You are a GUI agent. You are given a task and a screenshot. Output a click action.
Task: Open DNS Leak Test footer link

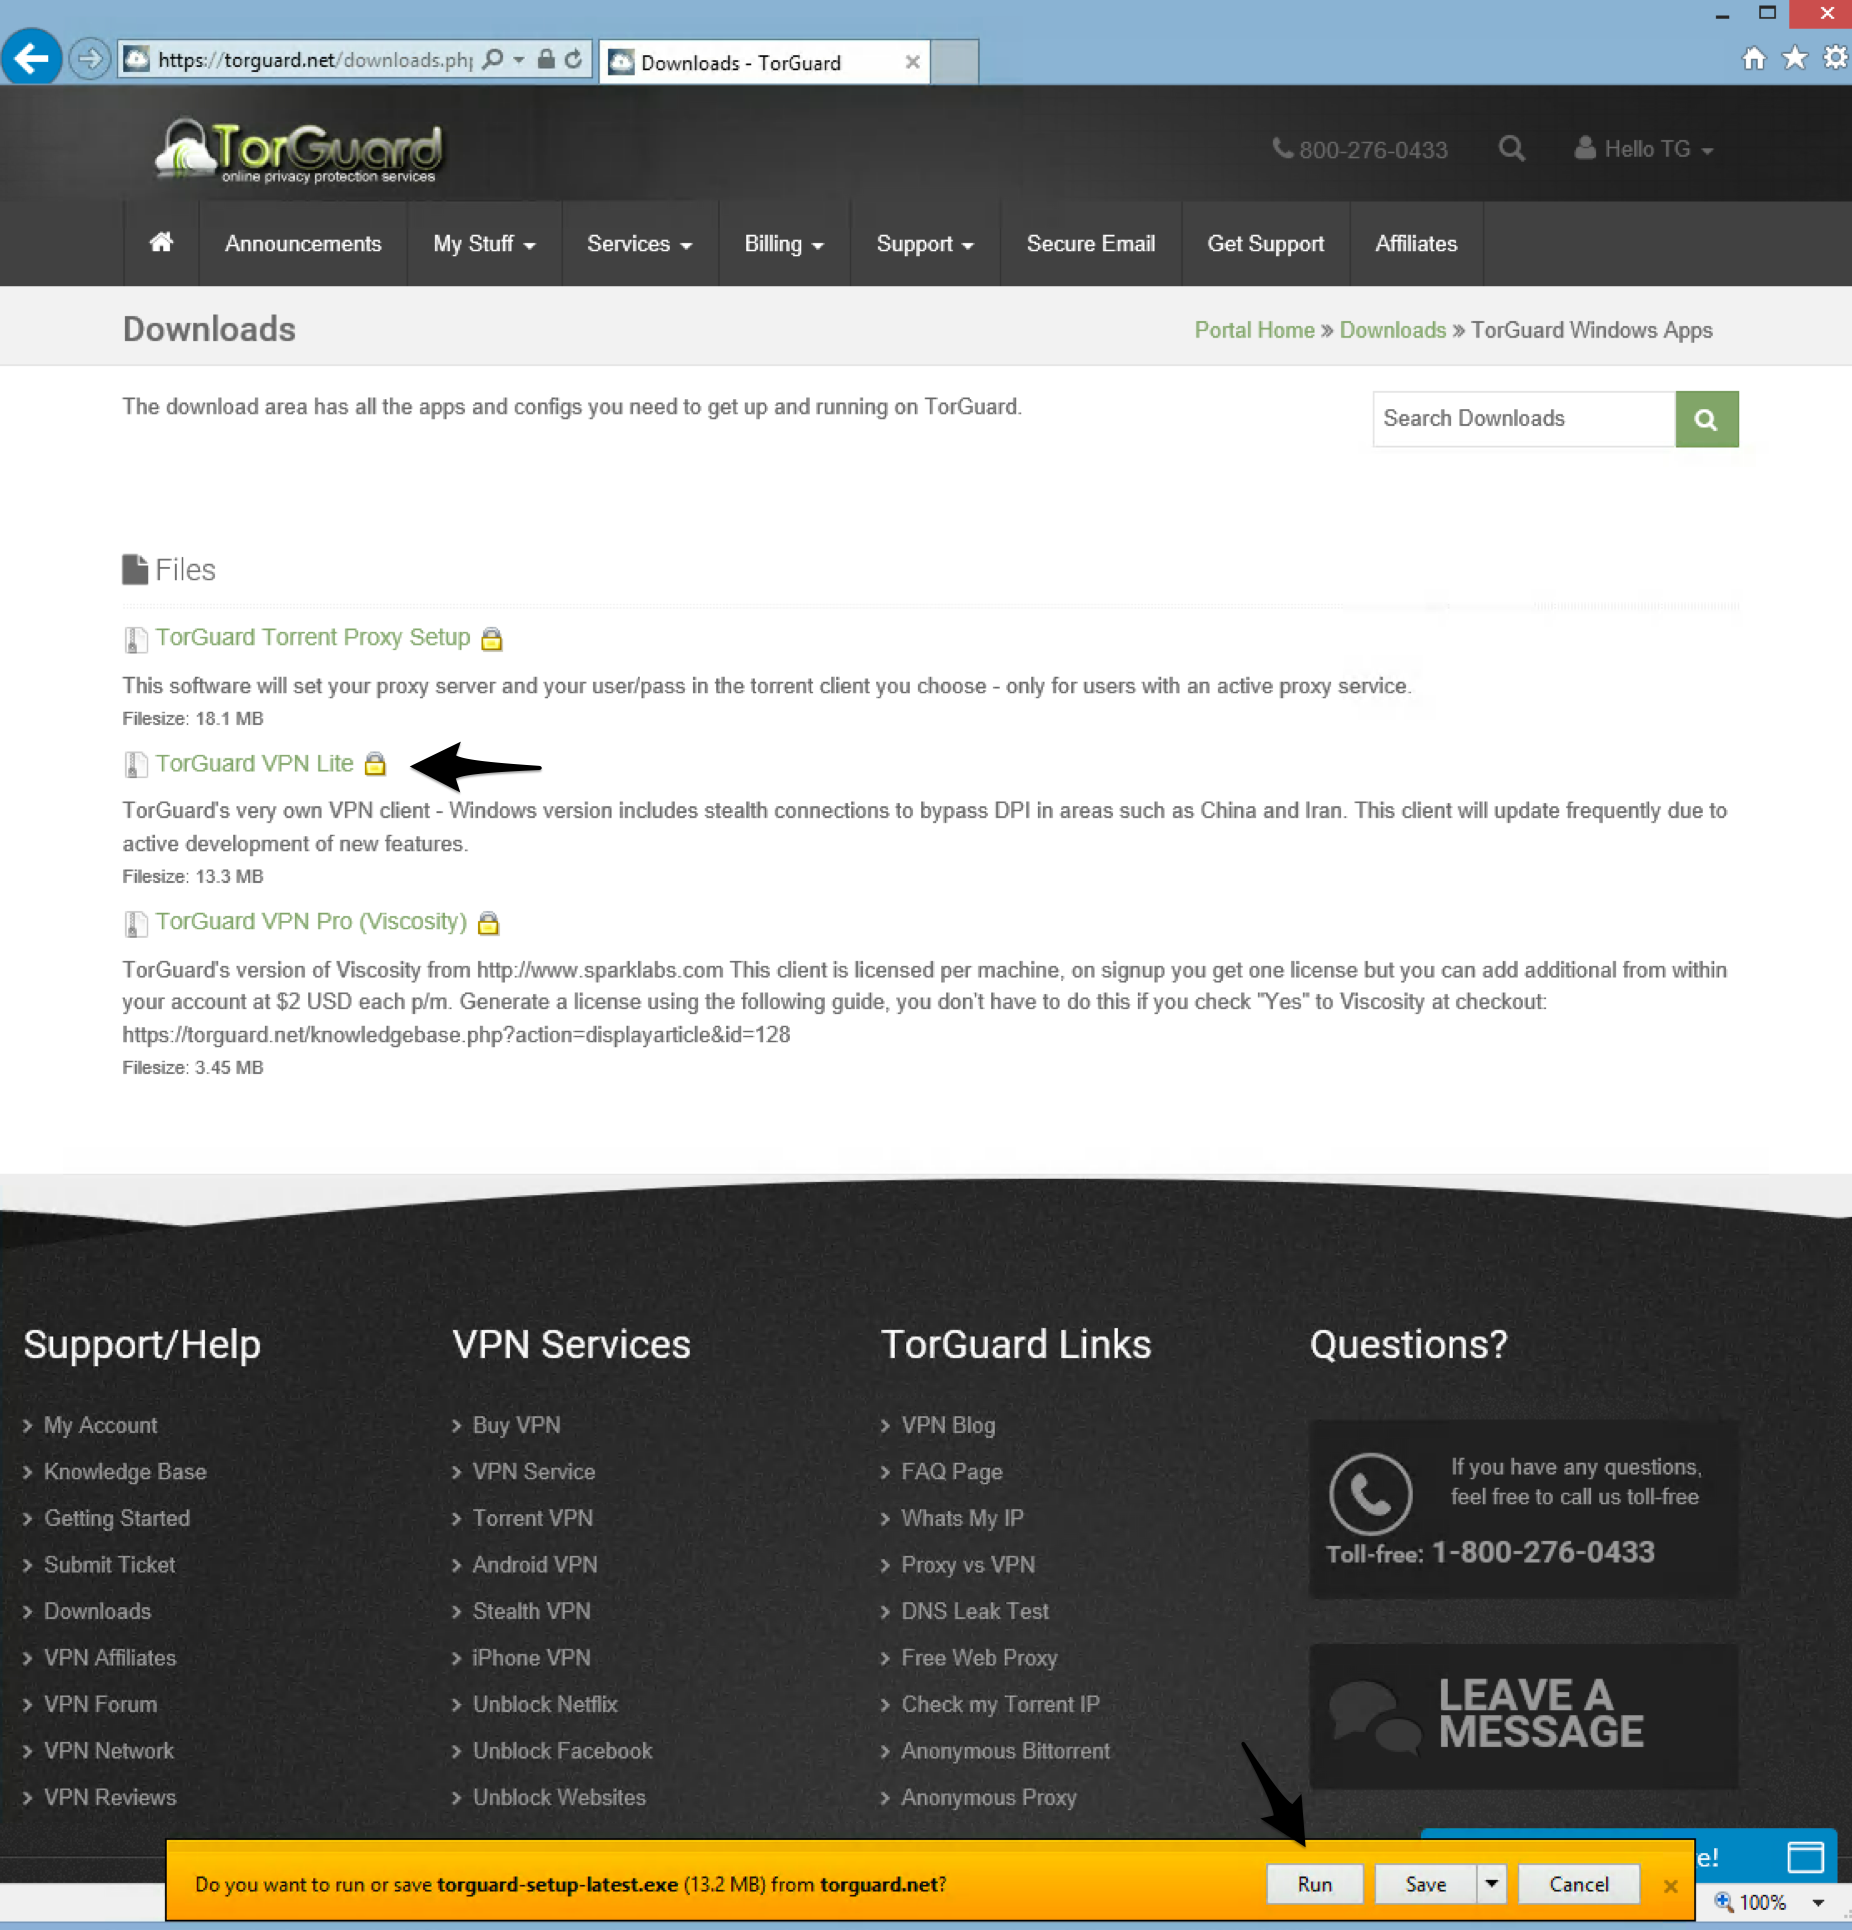point(975,1612)
